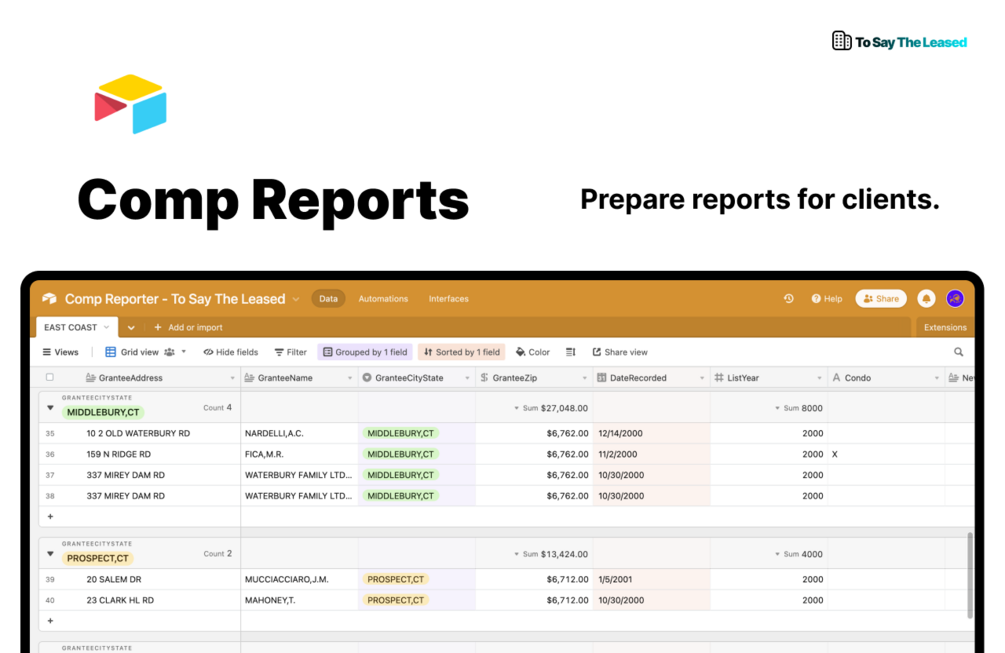Click the search magnifier icon
Viewport: 1005px width, 653px height.
[x=958, y=352]
